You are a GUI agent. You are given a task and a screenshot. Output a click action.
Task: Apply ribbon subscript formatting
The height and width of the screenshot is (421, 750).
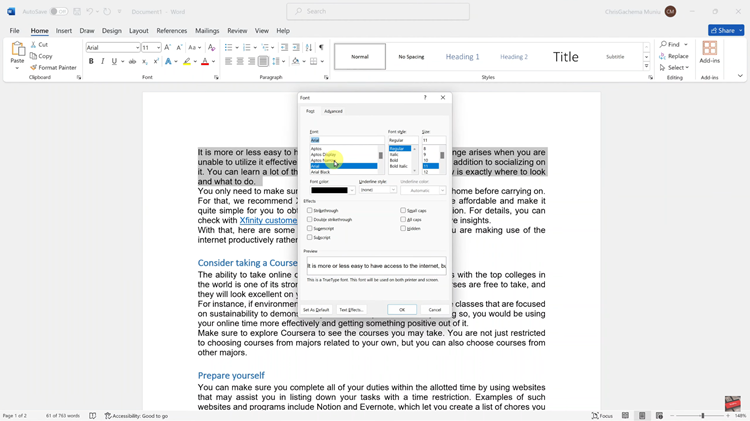(144, 61)
